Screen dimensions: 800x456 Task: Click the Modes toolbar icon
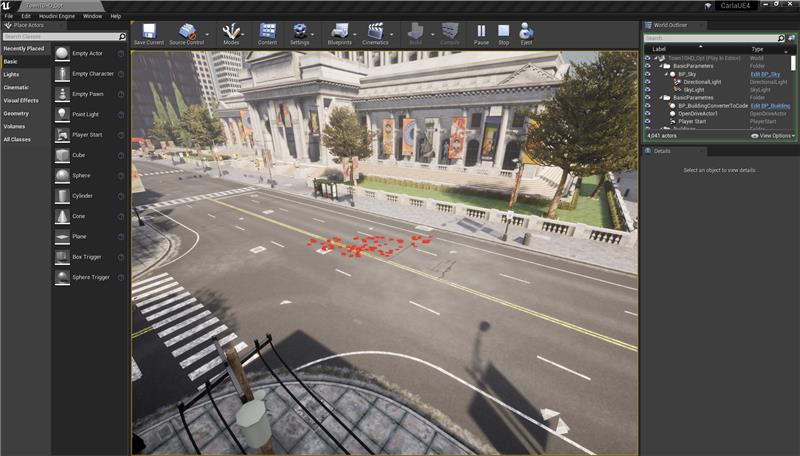[x=229, y=31]
